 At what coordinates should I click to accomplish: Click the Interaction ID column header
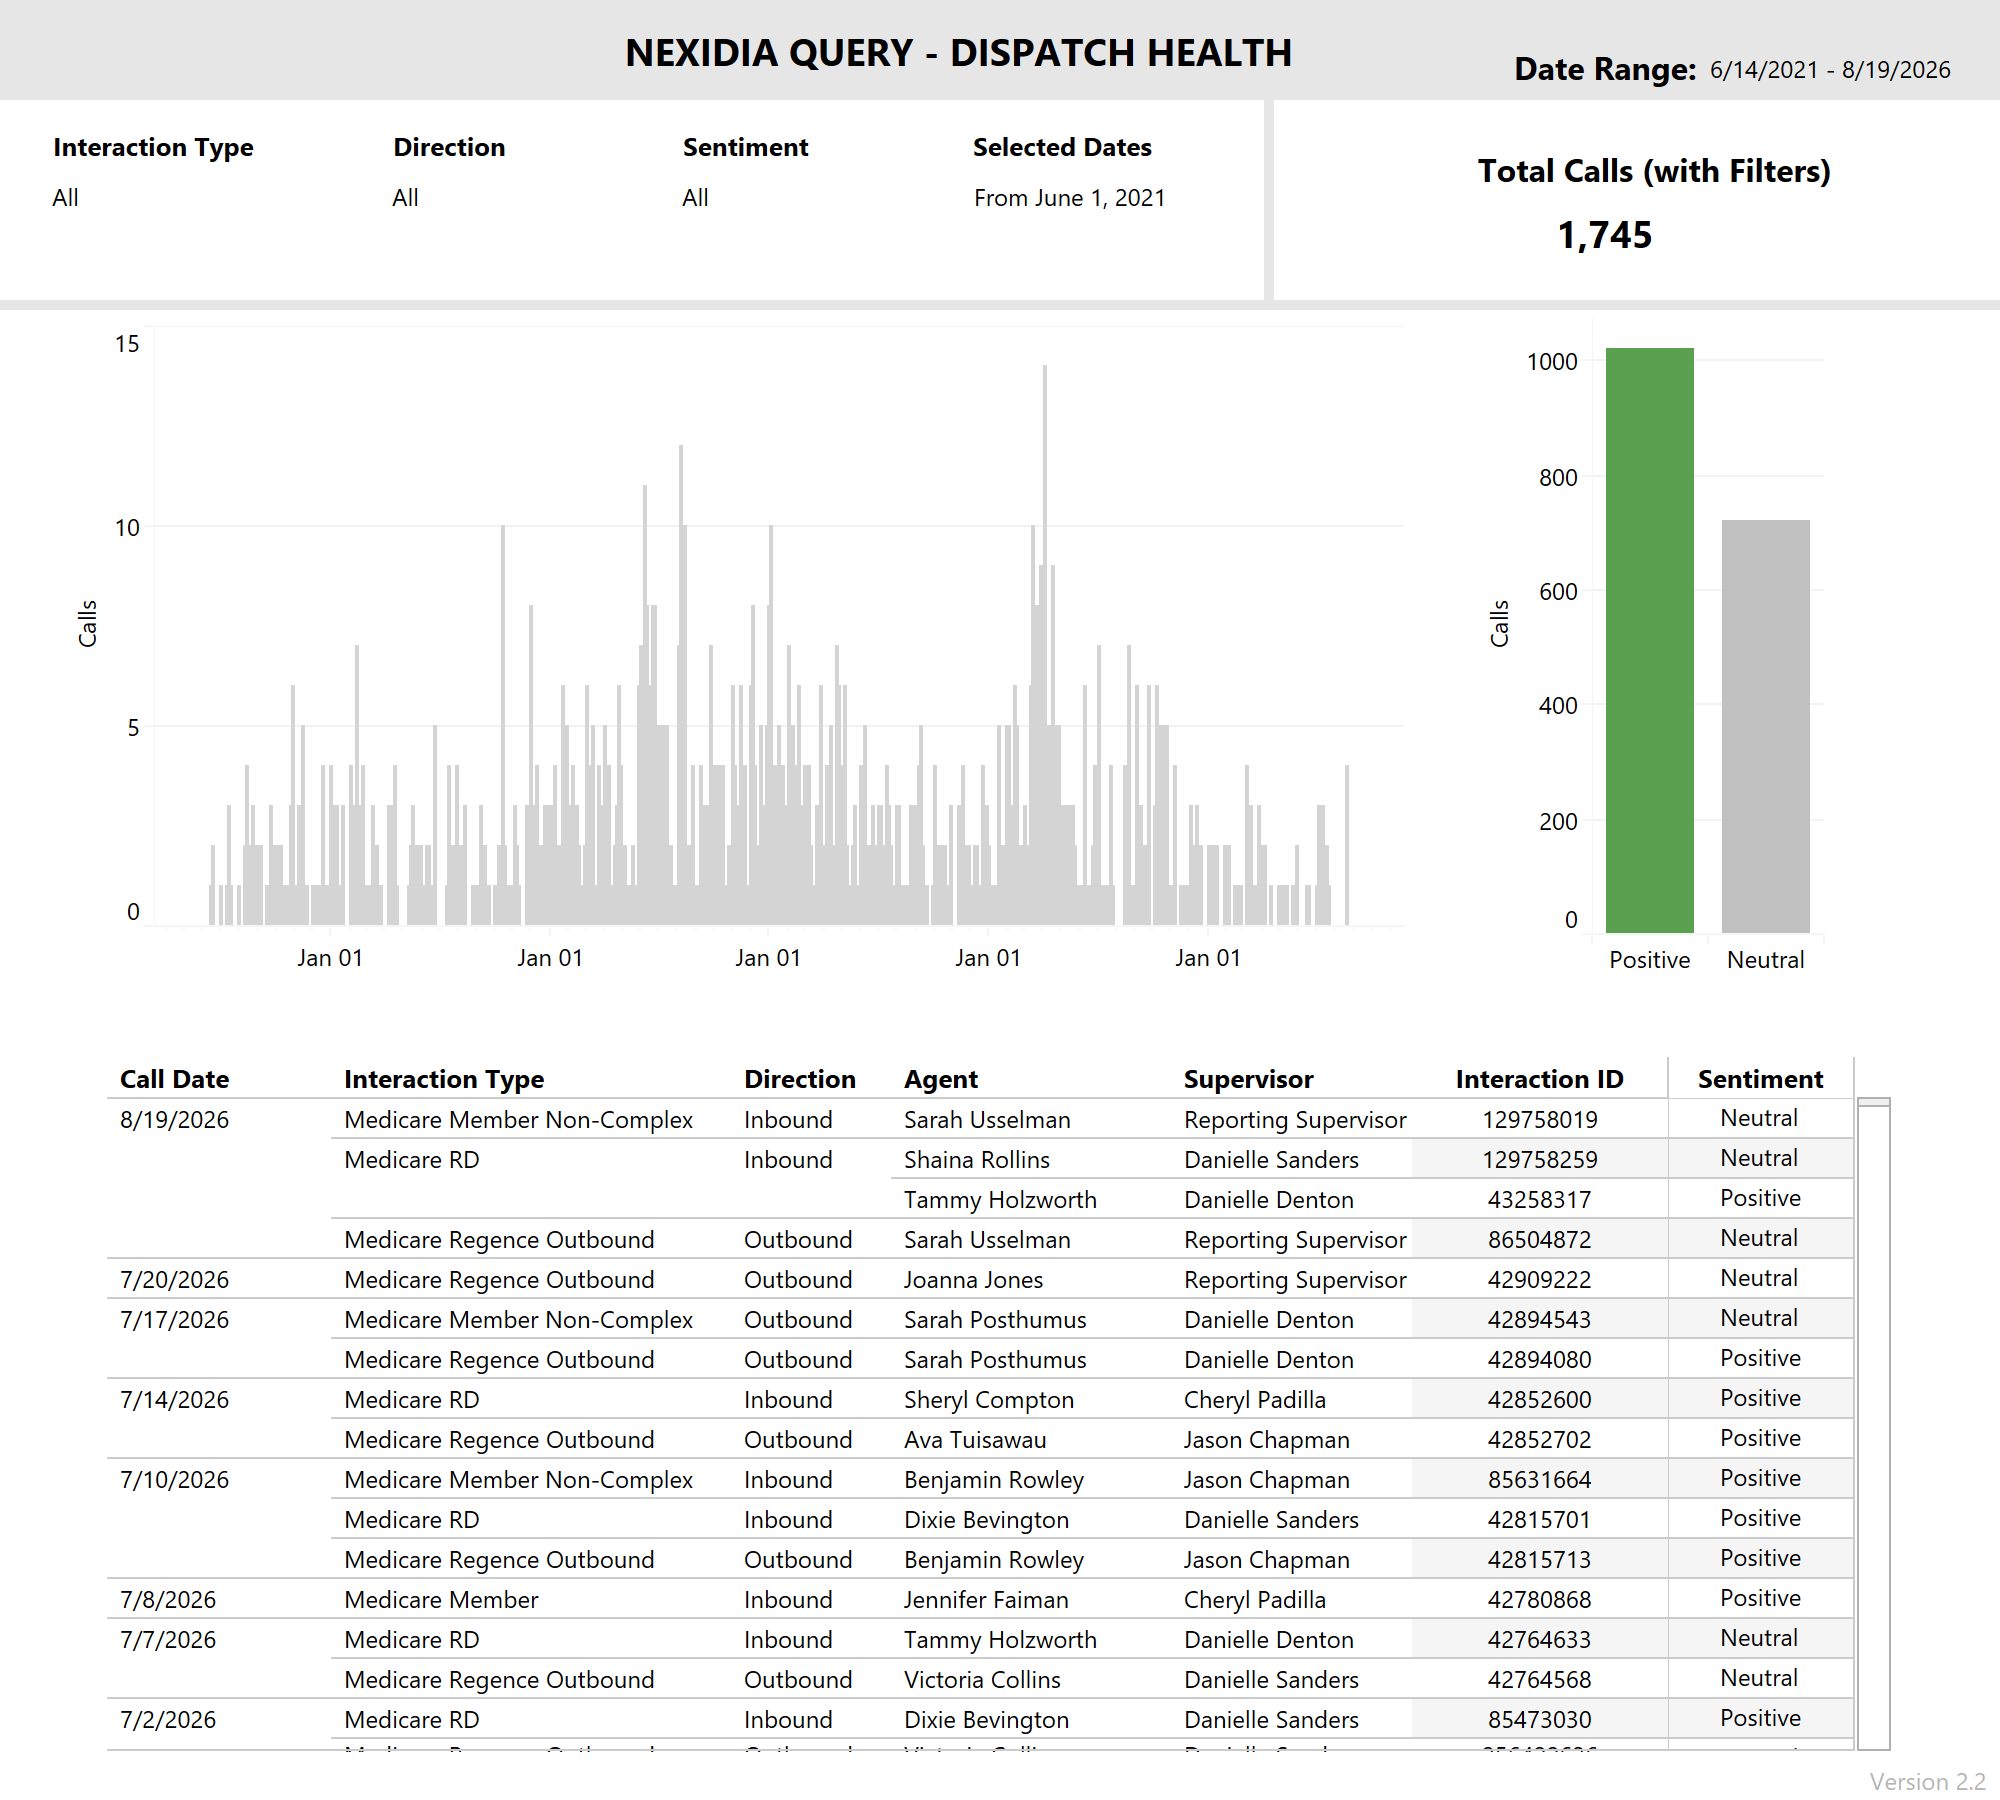(1539, 1079)
